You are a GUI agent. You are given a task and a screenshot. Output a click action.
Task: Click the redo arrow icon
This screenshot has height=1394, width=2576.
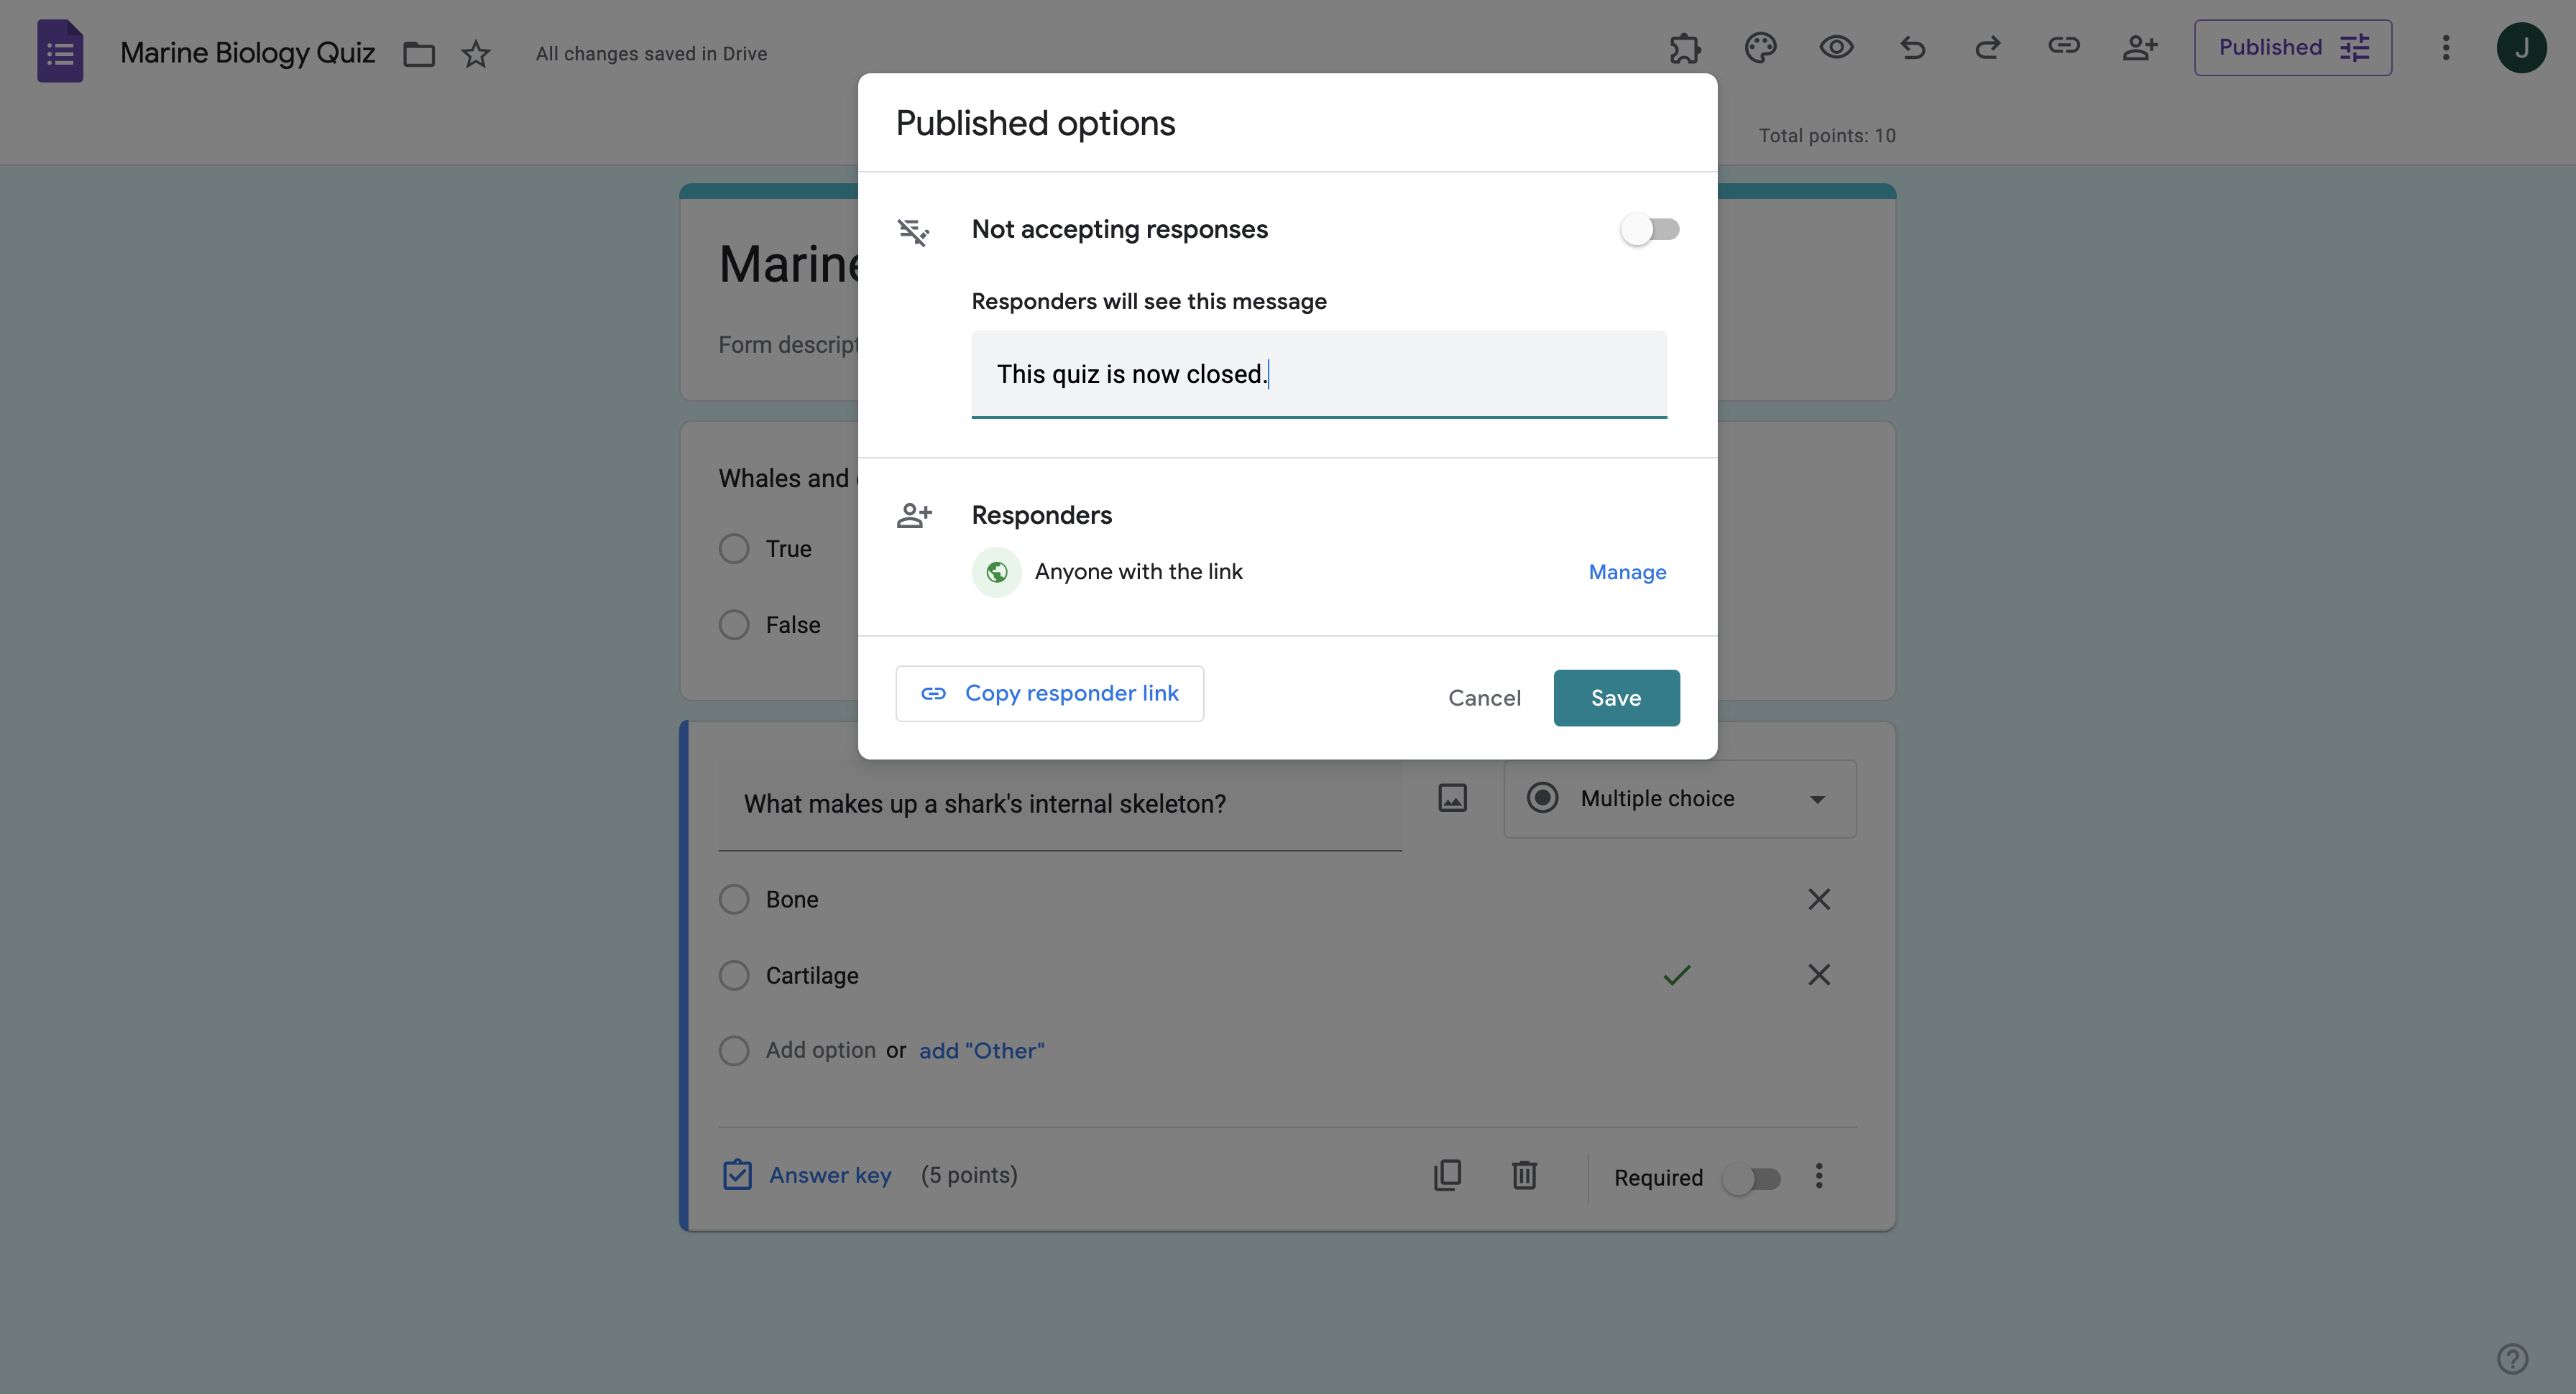1988,48
